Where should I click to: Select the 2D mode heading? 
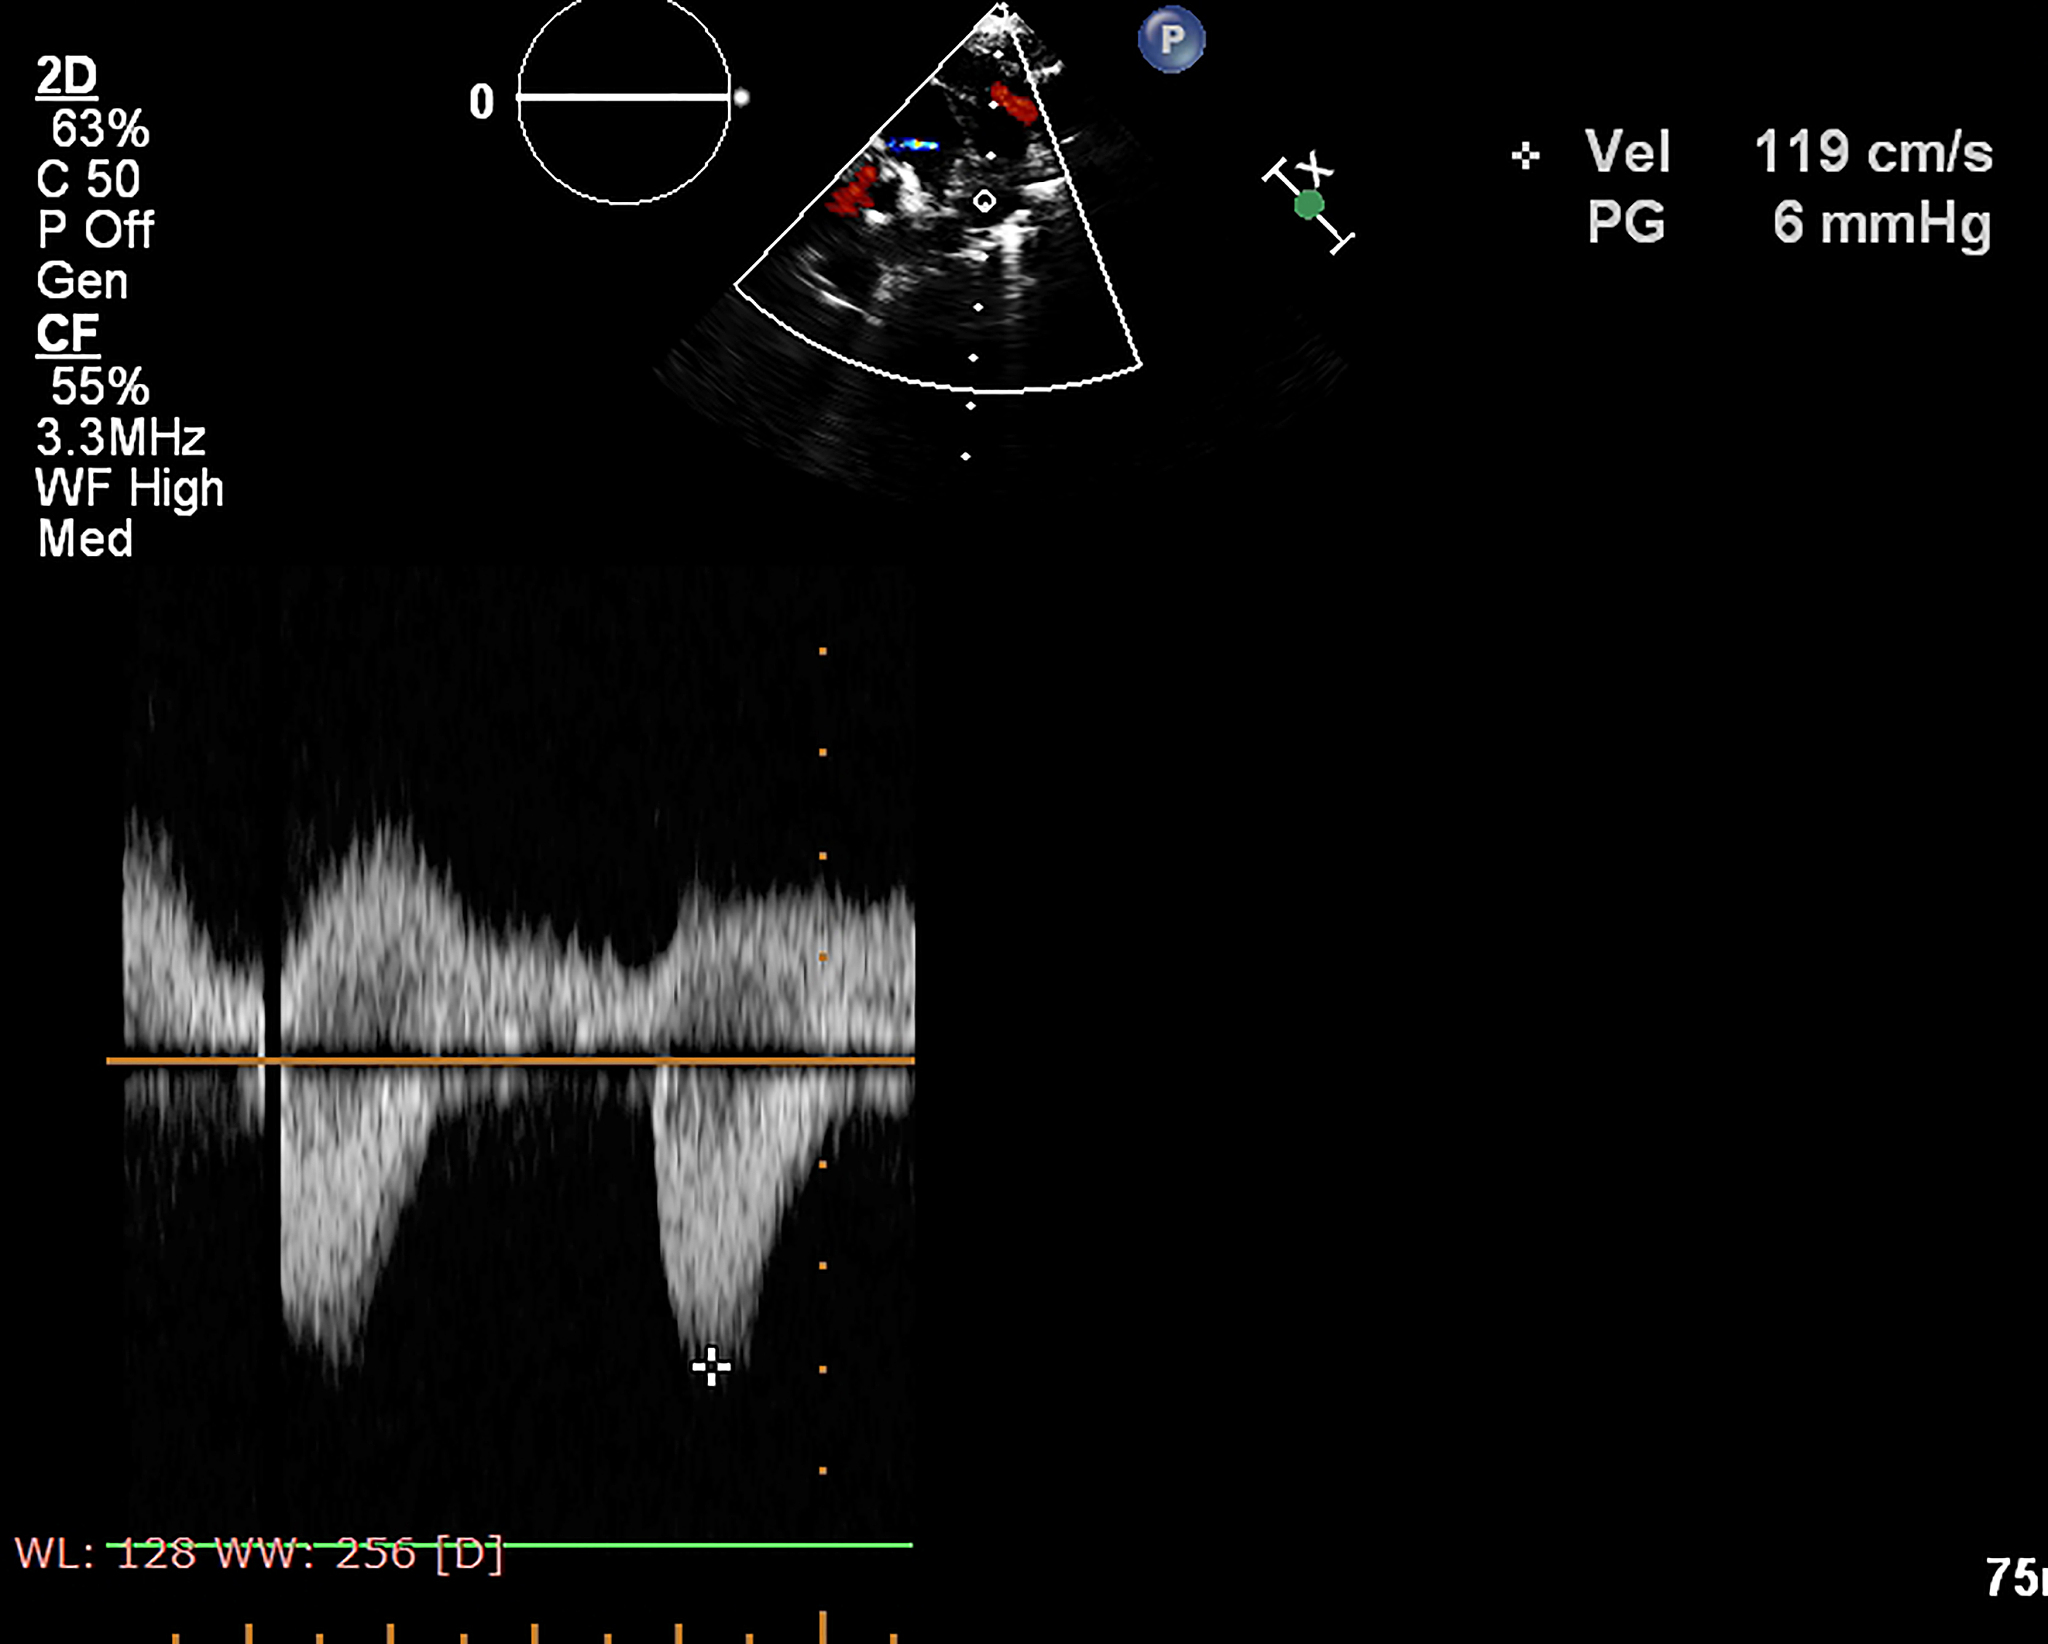point(66,76)
